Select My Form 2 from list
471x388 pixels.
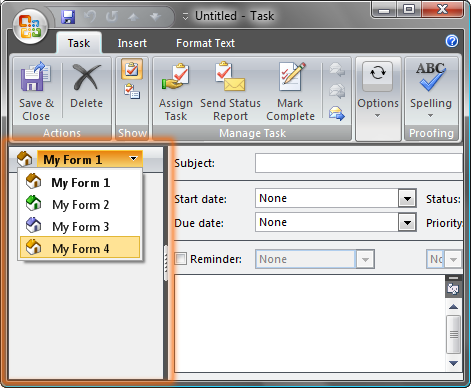click(80, 205)
